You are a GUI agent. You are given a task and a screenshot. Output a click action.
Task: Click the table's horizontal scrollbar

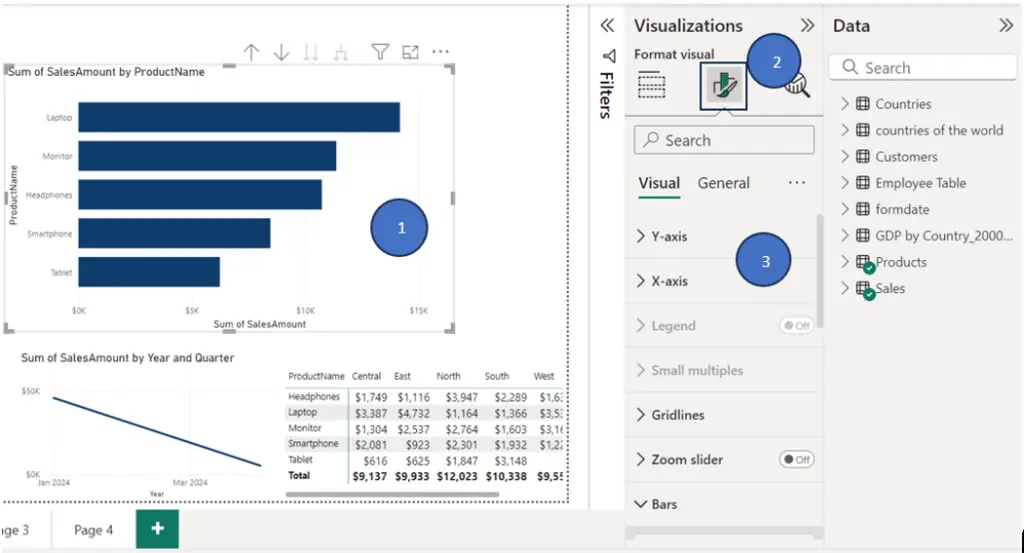coord(392,495)
